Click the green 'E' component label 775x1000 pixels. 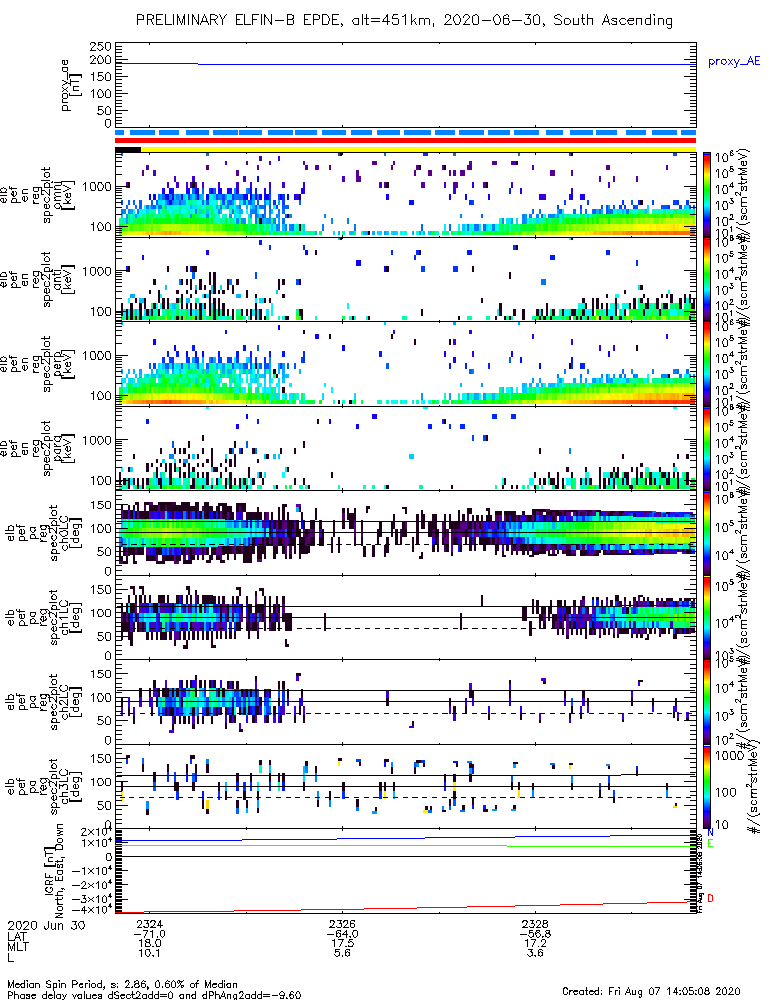710,844
